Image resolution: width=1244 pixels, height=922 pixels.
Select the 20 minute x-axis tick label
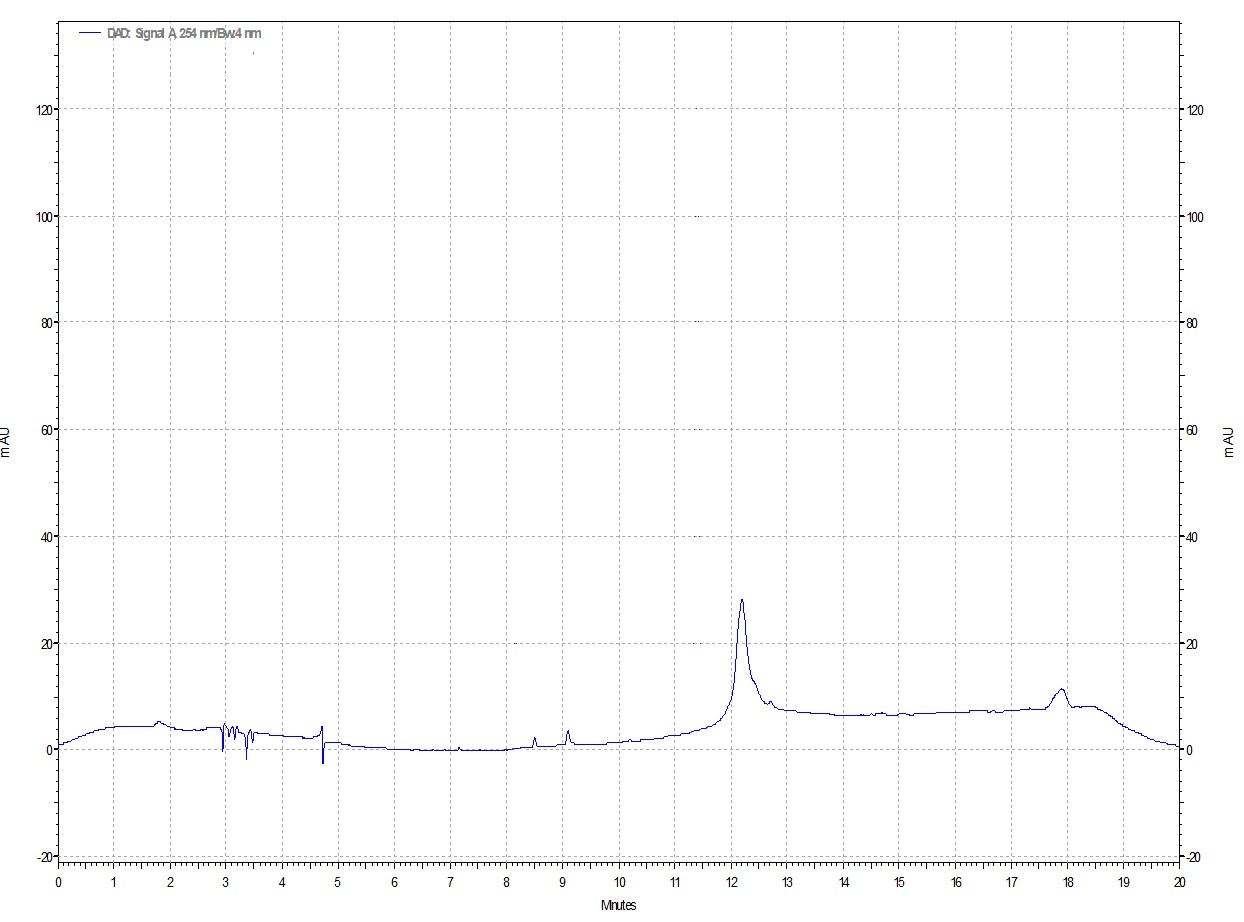(x=1179, y=882)
